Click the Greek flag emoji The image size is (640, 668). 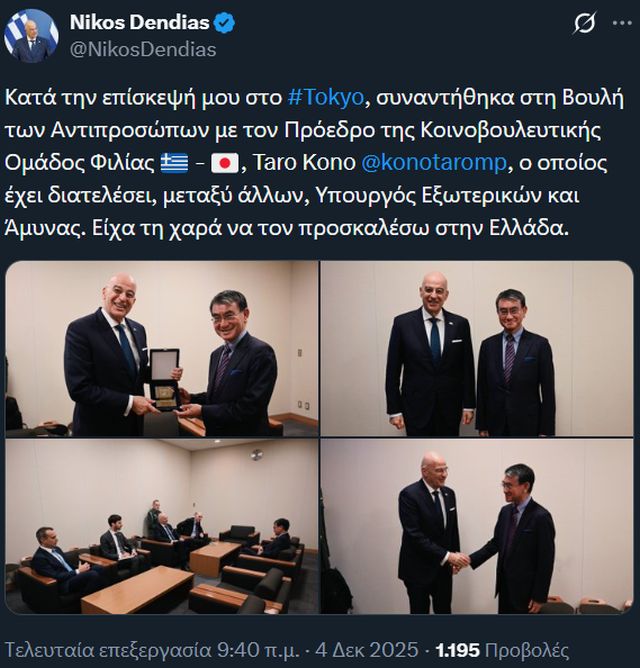(x=174, y=163)
